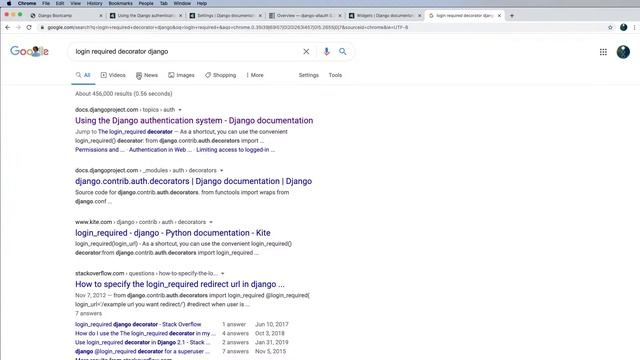Expand options arrow for docs.djangoproject.com topics auth

180,110
